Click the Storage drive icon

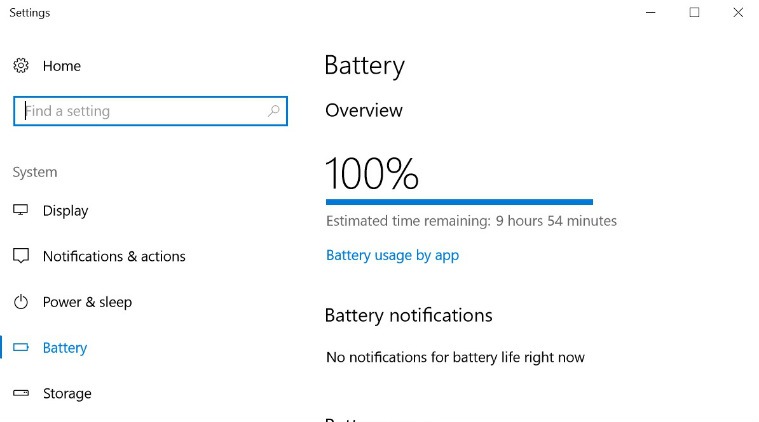pos(21,392)
